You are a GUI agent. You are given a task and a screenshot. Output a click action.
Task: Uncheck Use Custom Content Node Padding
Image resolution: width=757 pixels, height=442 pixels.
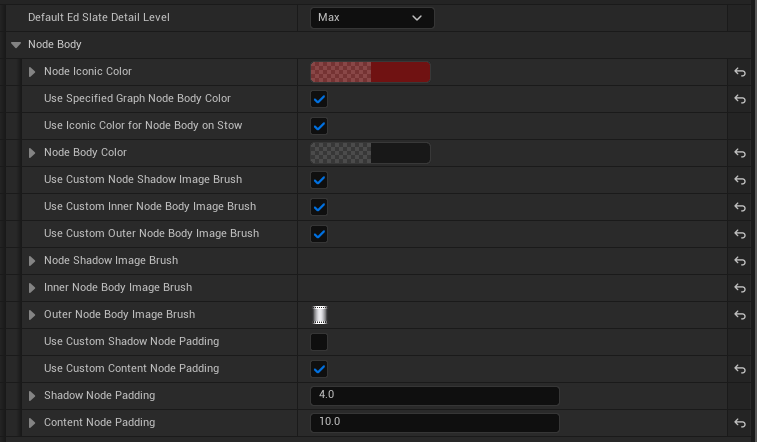319,369
